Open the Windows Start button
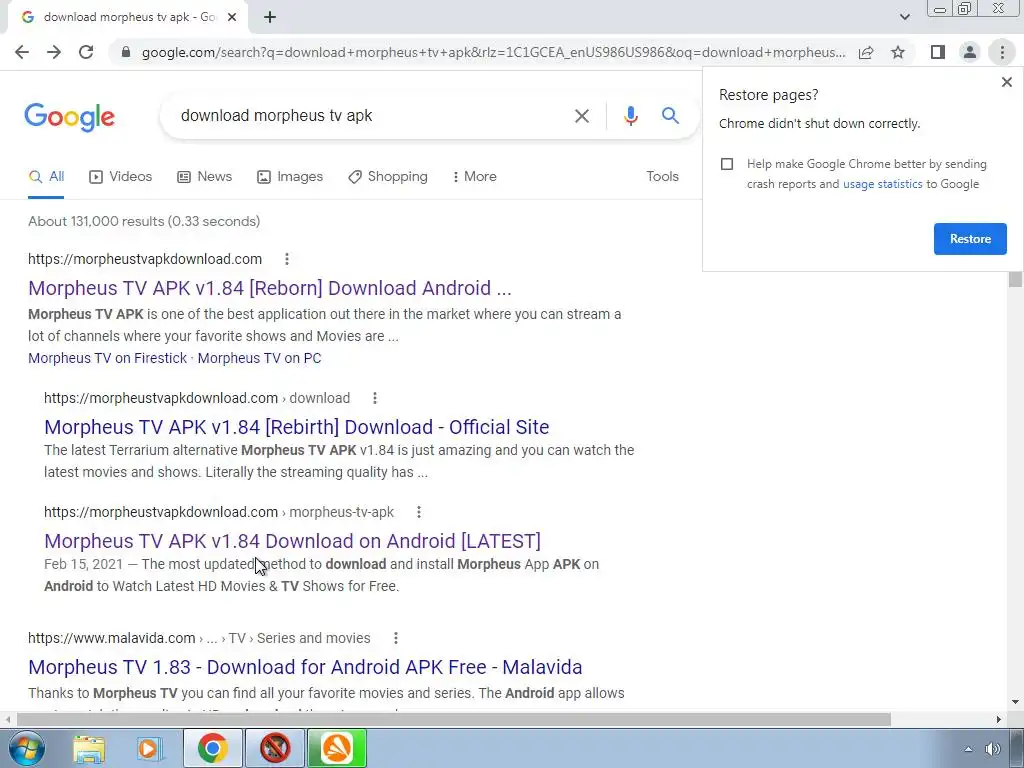1024x768 pixels. click(x=27, y=748)
